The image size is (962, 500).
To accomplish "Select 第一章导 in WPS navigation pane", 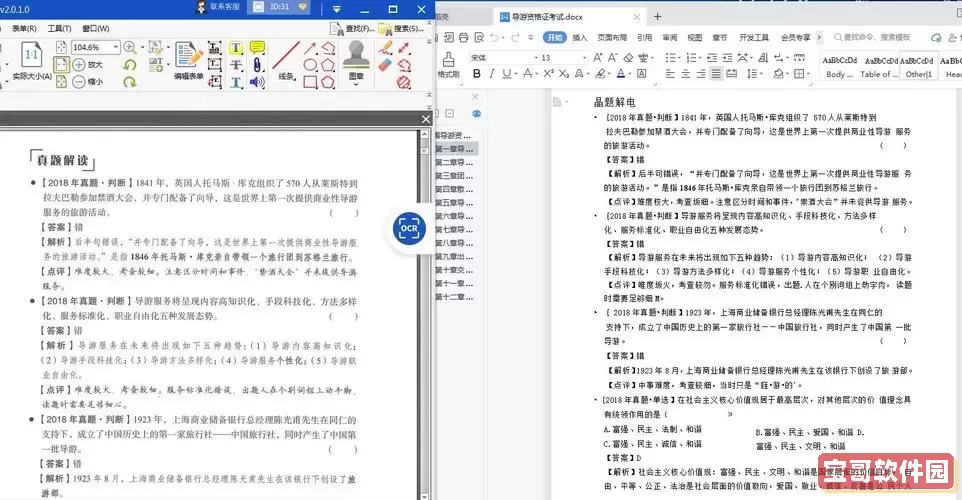I will point(455,149).
